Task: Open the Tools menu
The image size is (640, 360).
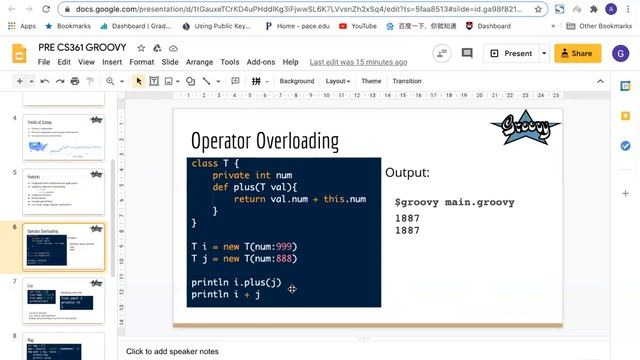Action: [x=229, y=62]
